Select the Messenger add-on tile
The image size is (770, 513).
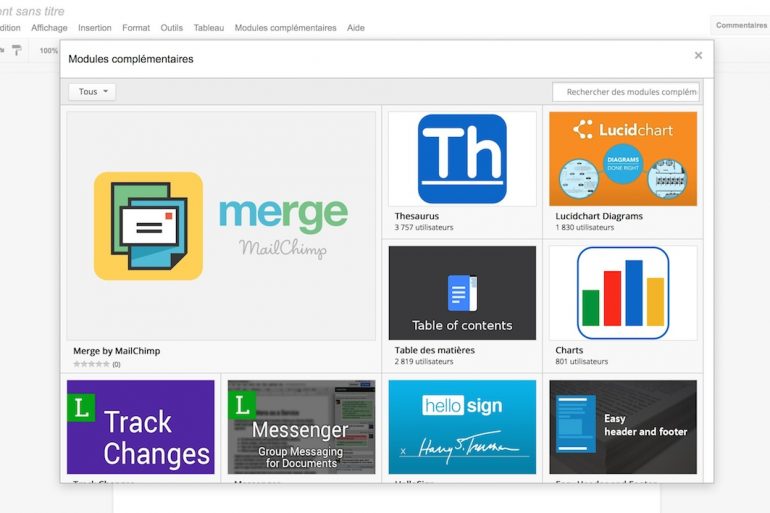coord(301,427)
